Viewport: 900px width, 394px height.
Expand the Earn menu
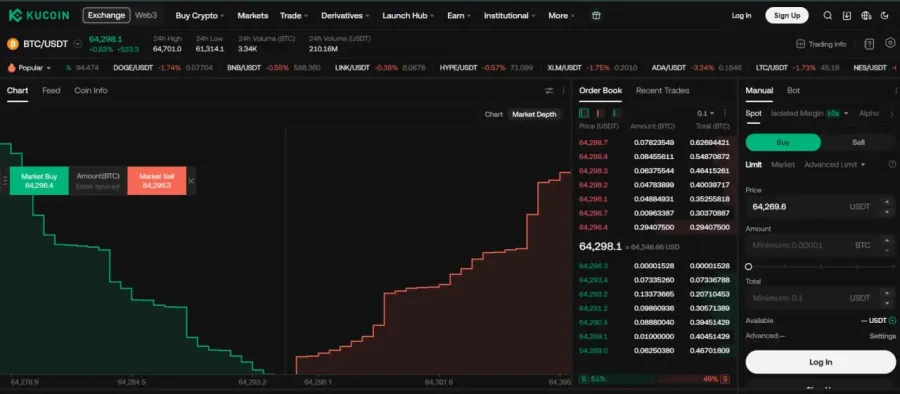point(459,16)
